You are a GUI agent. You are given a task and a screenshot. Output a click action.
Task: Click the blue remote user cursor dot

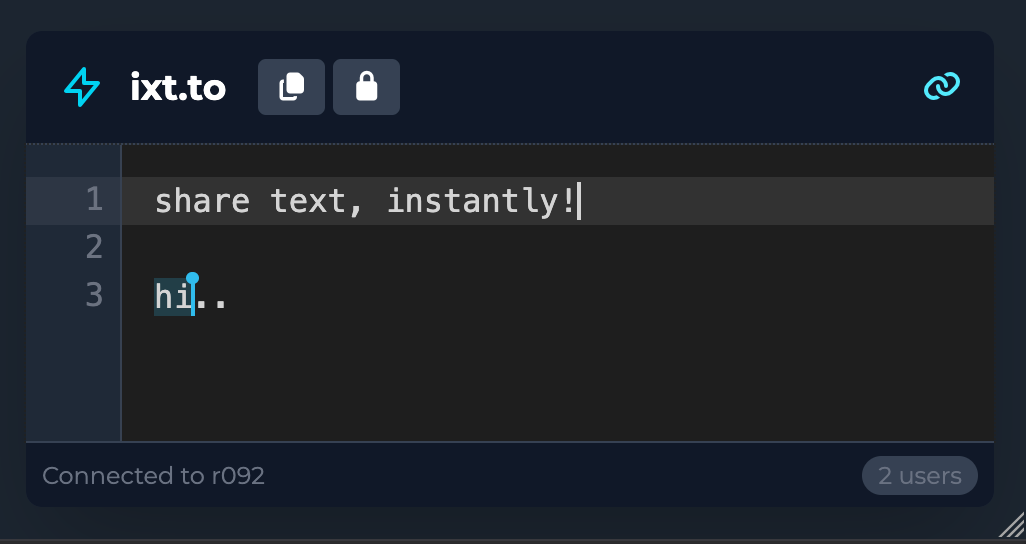coord(193,278)
